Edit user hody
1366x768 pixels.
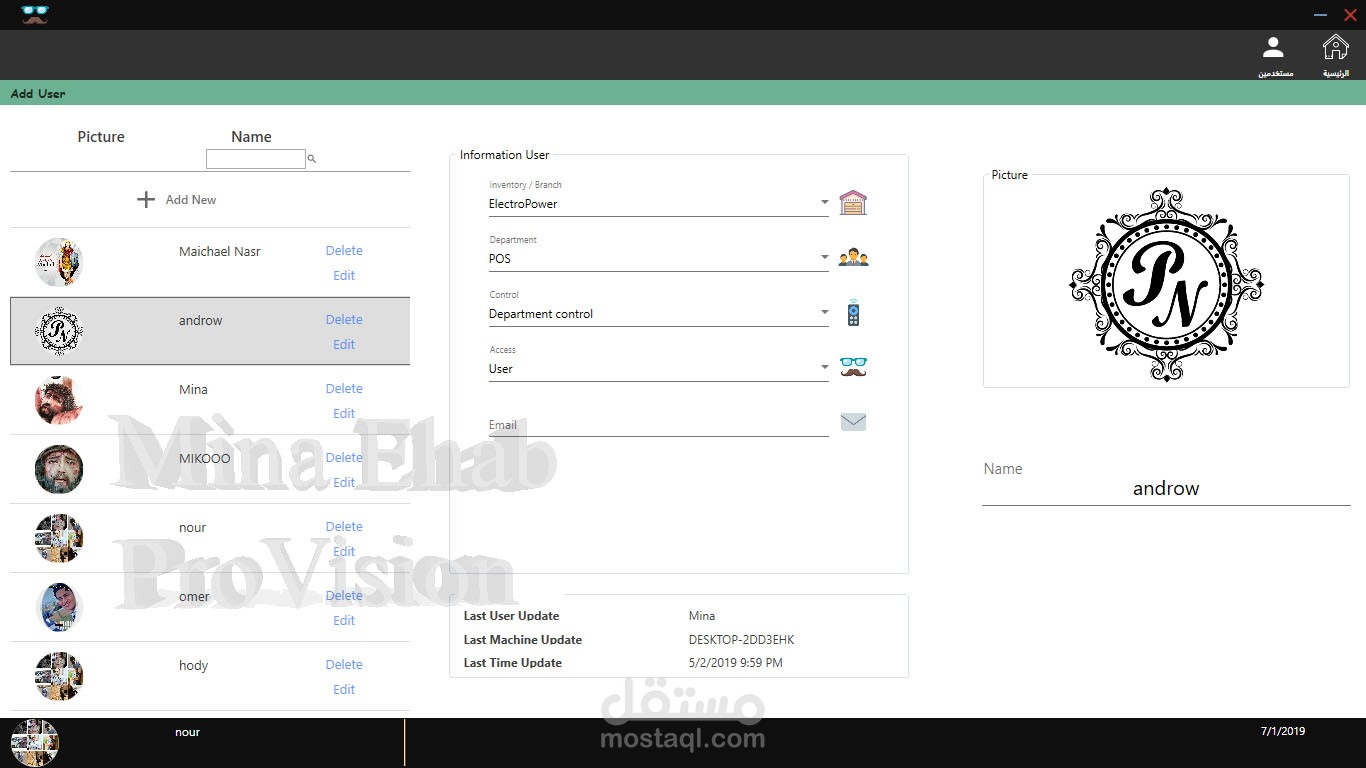(x=344, y=690)
